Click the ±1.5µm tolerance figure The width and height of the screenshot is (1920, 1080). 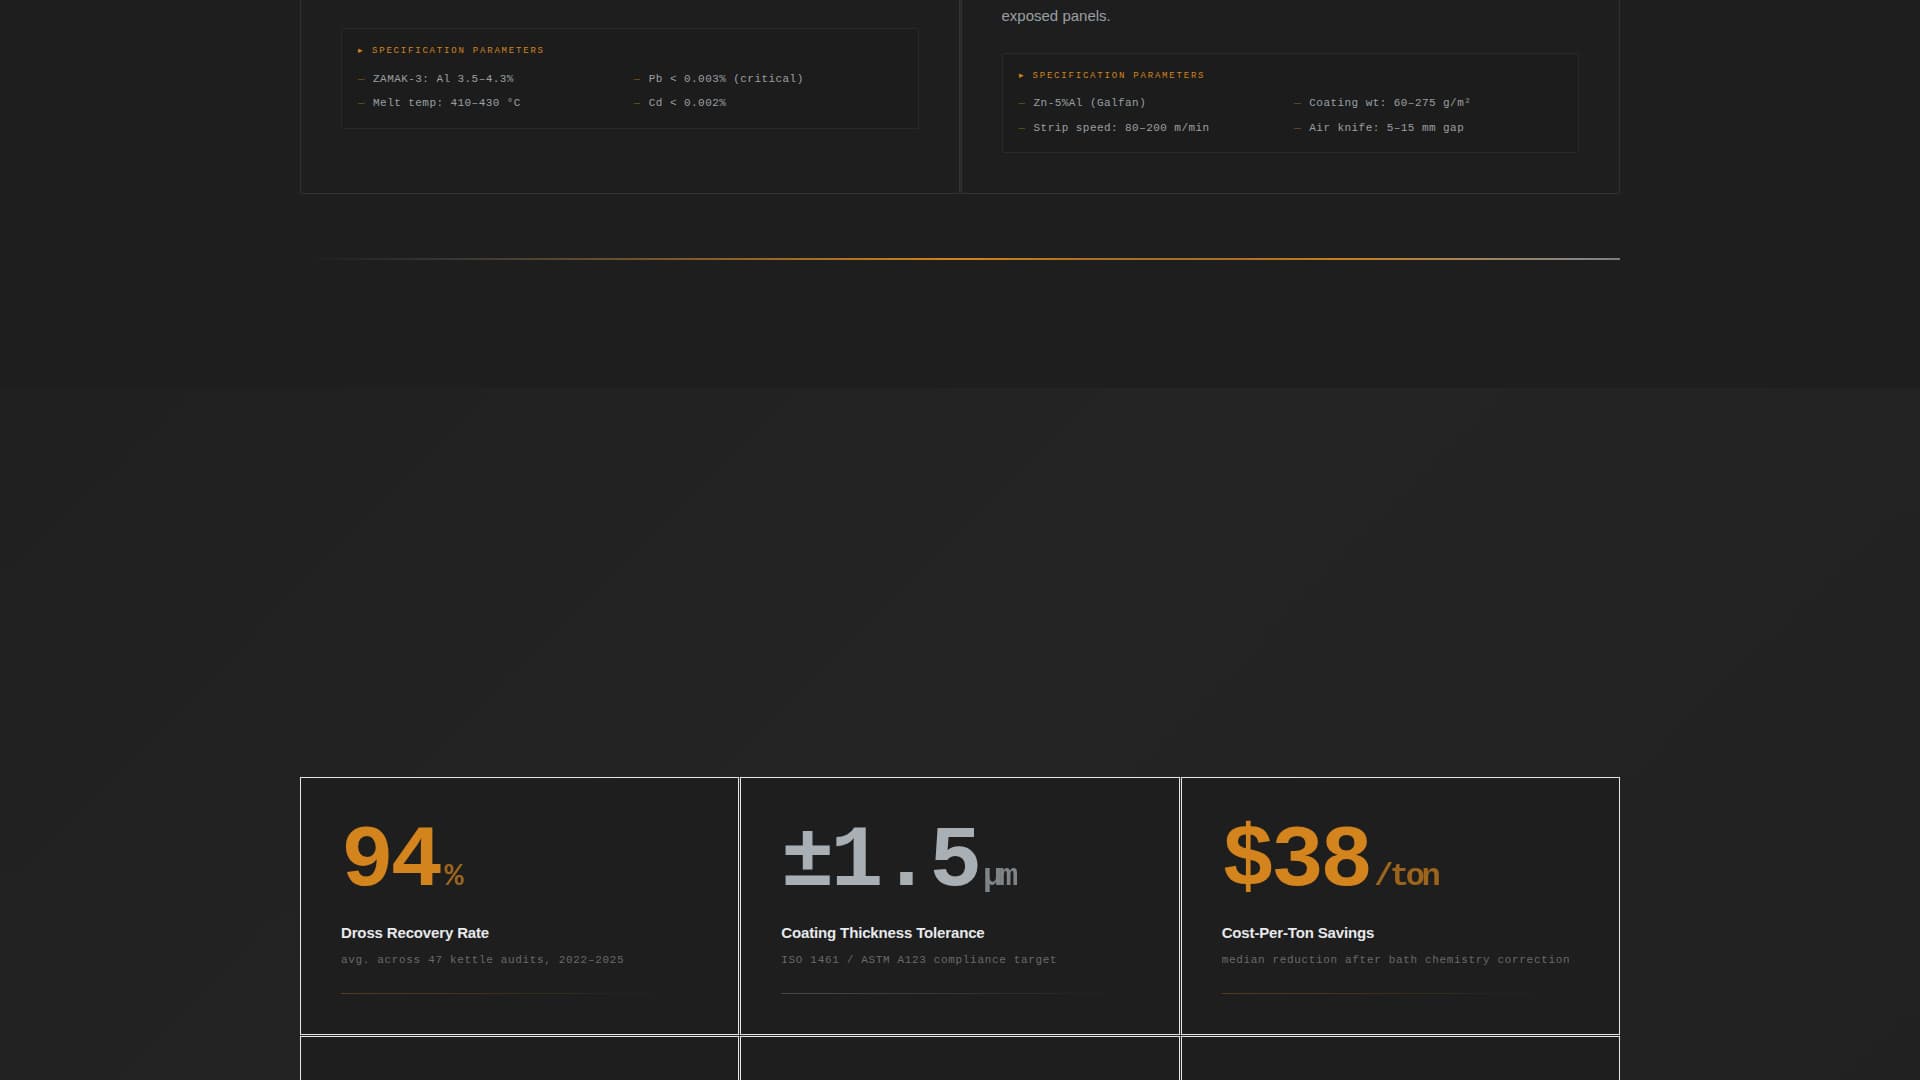pos(899,858)
